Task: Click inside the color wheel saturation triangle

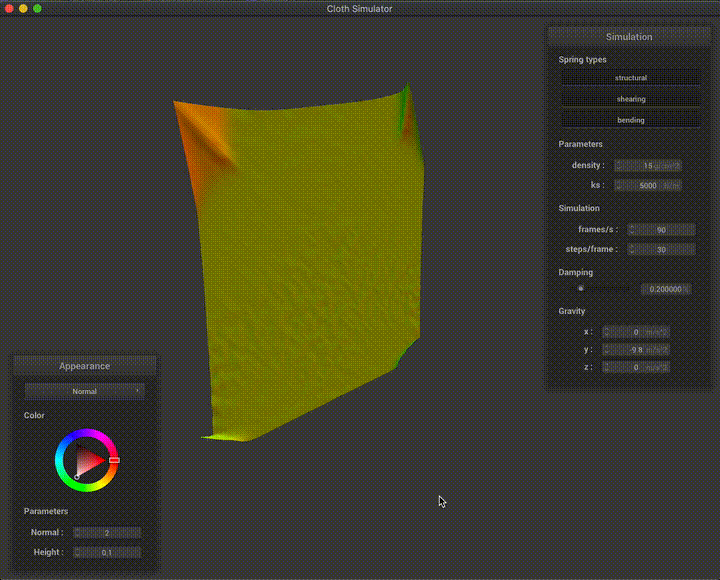Action: click(x=89, y=461)
